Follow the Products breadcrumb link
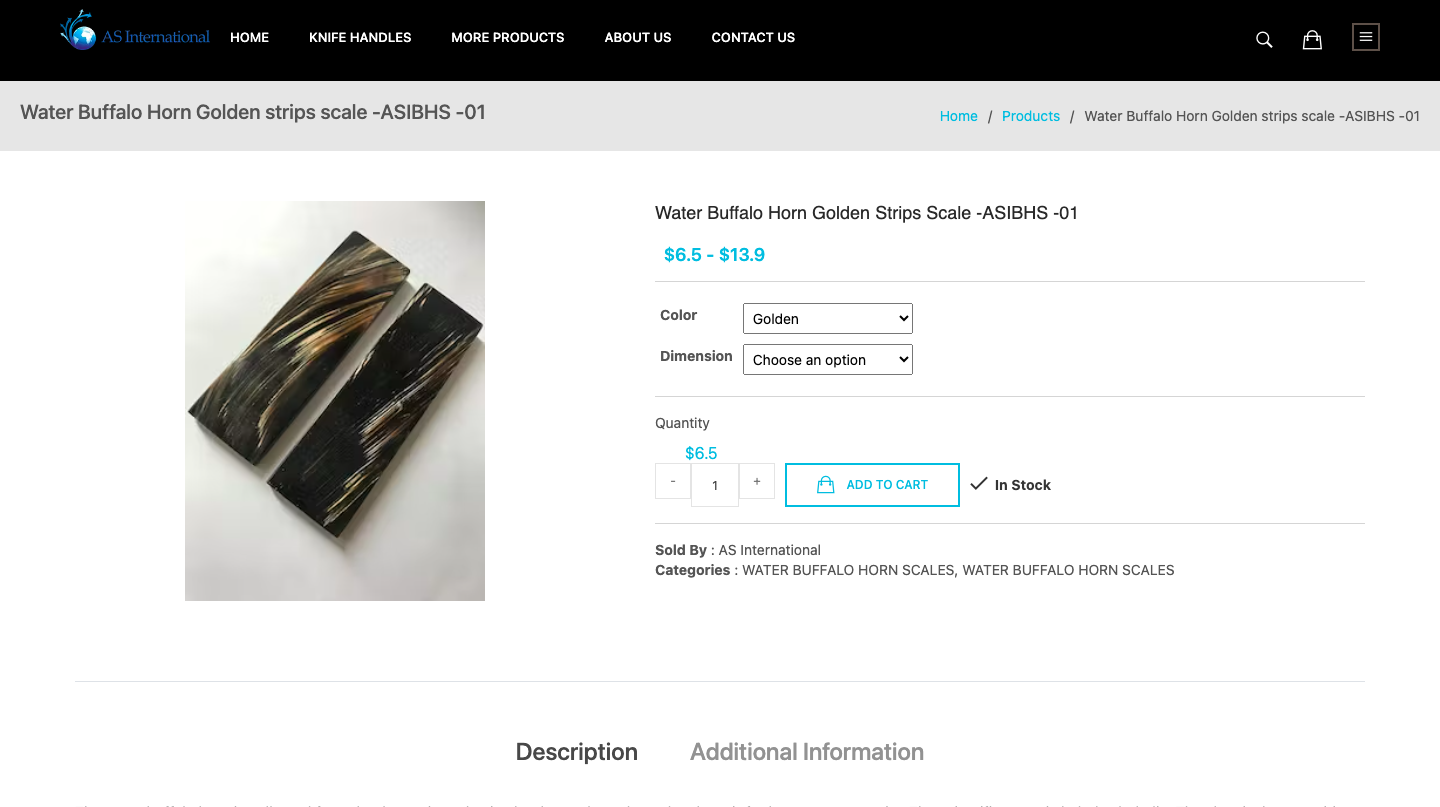 1030,116
